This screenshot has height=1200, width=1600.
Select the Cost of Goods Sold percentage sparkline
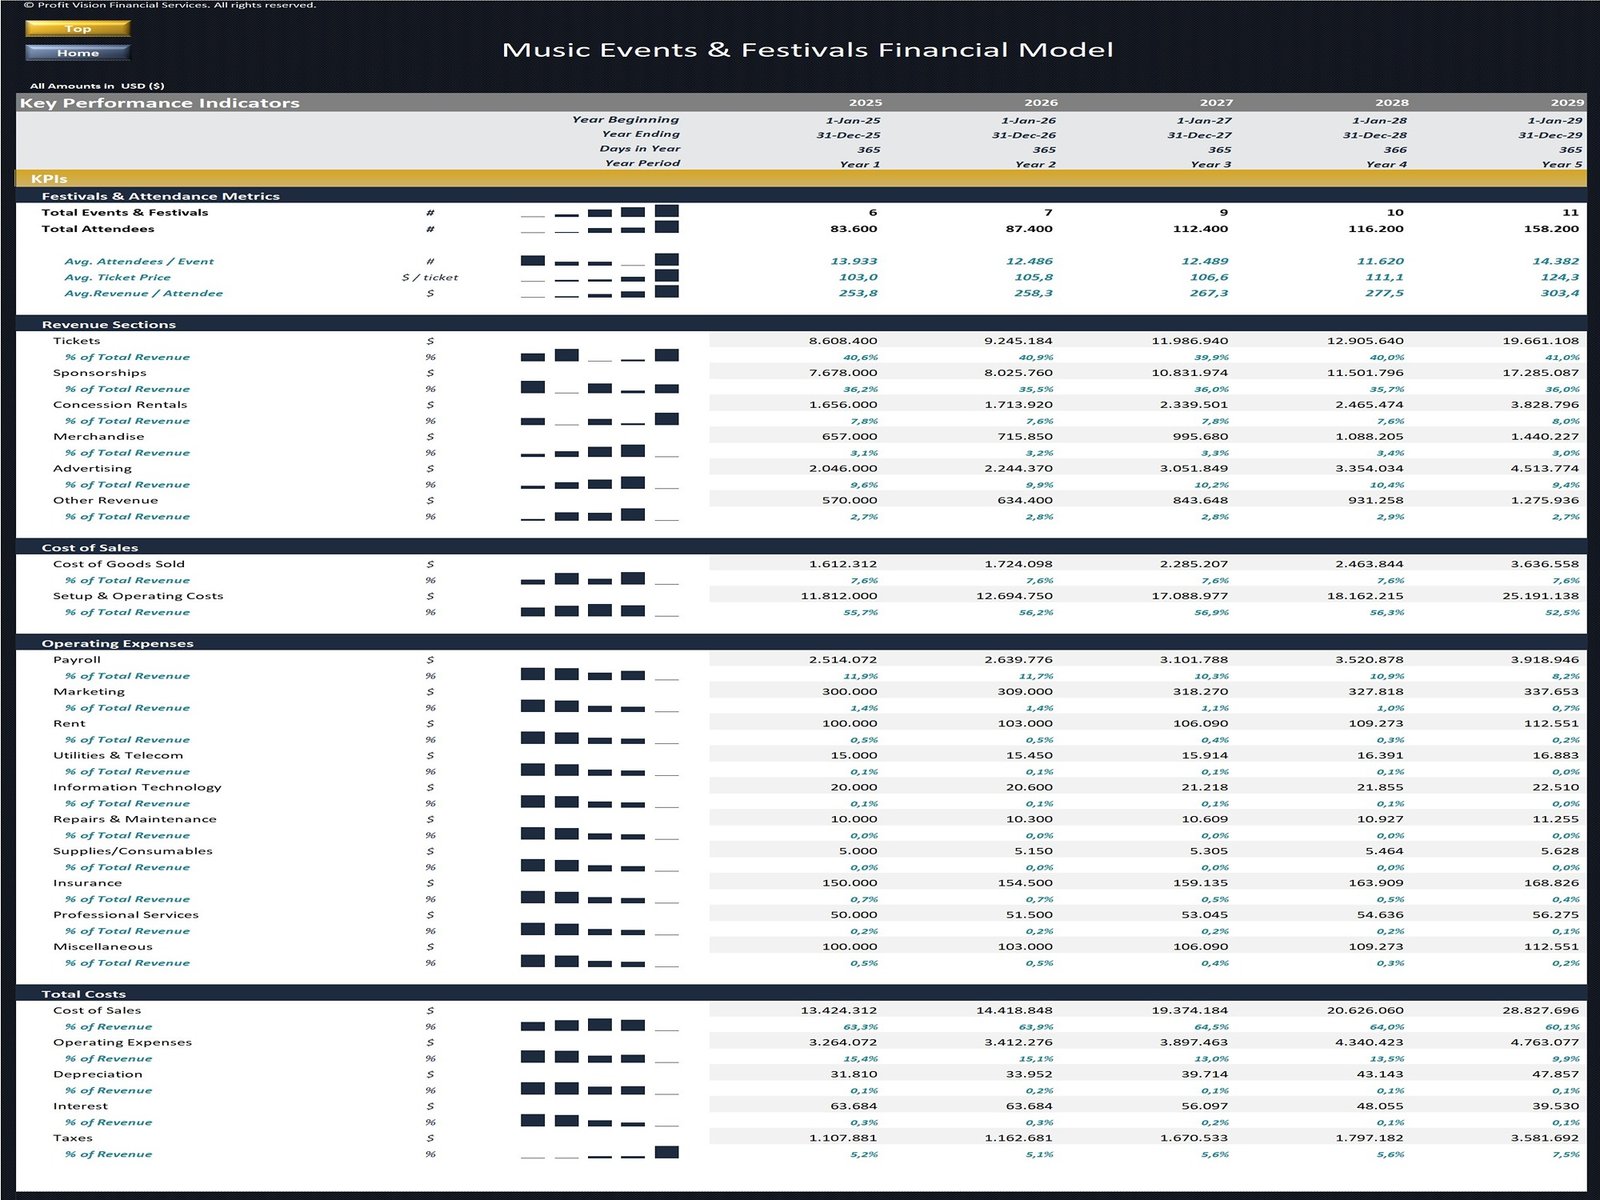pos(599,579)
